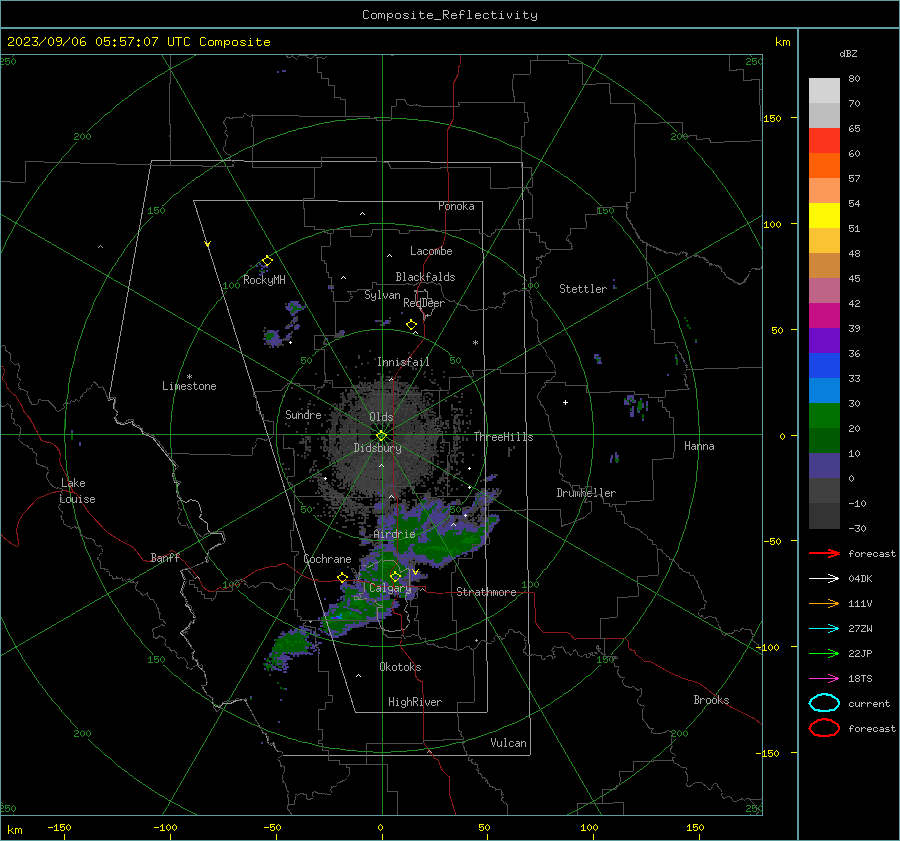Click the Sylvan label
This screenshot has height=841, width=900.
382,295
